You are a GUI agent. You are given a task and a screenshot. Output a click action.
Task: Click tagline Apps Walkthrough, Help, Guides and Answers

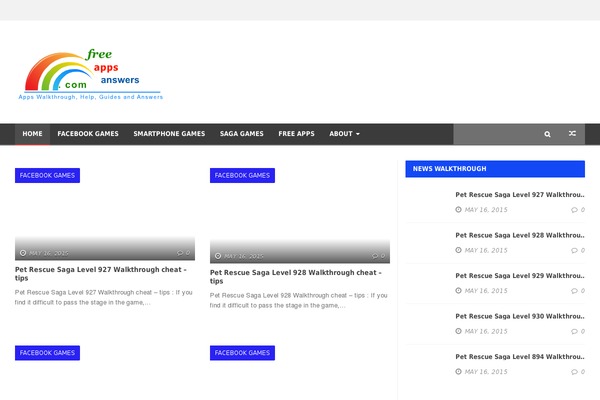pyautogui.click(x=91, y=97)
